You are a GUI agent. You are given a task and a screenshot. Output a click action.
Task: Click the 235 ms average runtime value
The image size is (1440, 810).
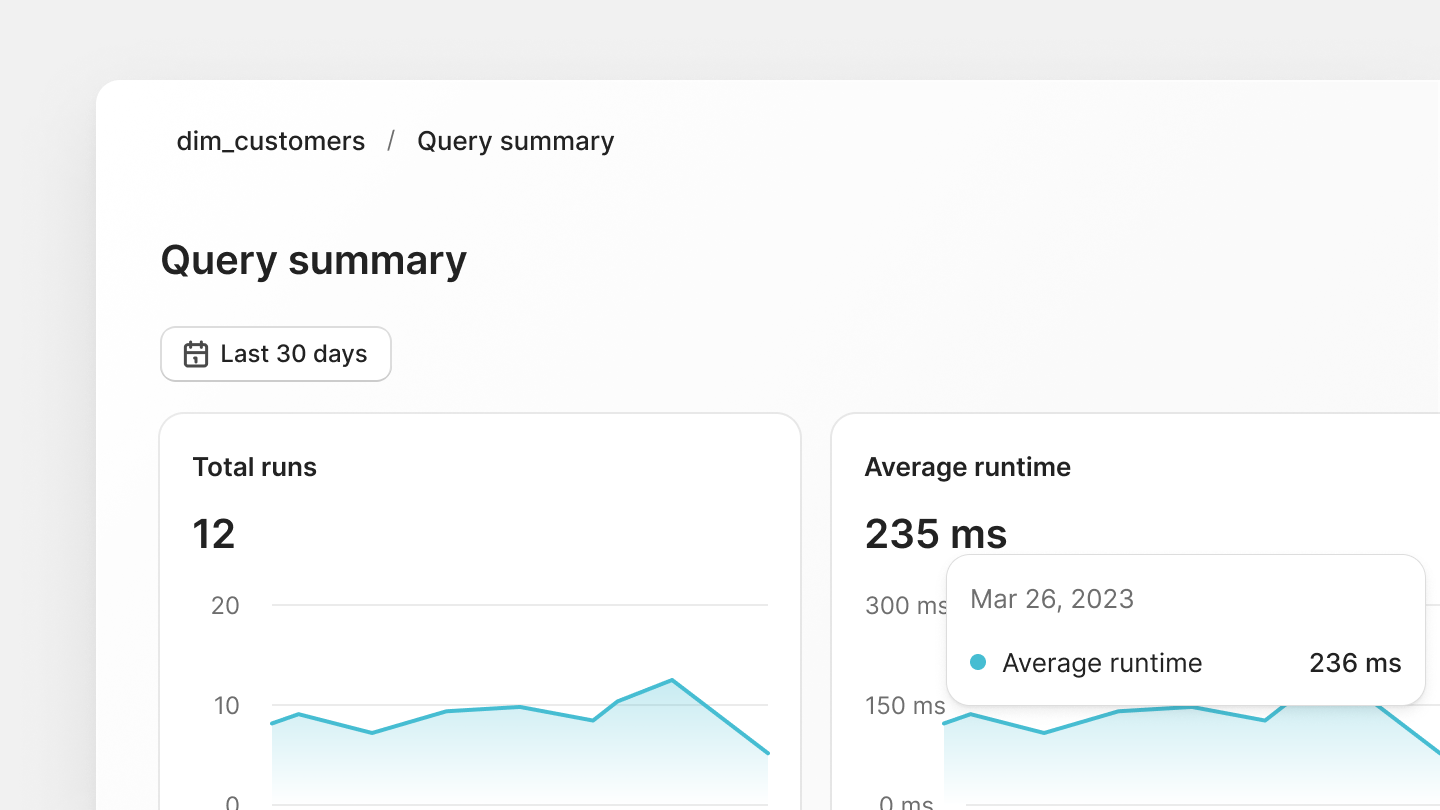(935, 534)
